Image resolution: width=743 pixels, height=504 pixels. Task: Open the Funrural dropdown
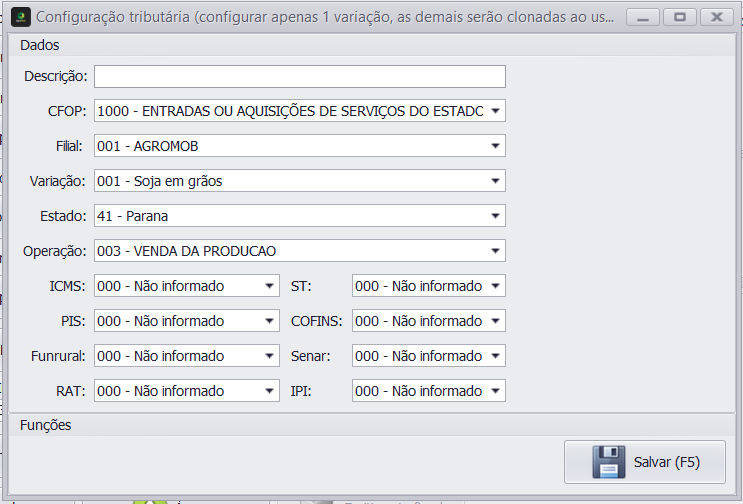pyautogui.click(x=187, y=356)
